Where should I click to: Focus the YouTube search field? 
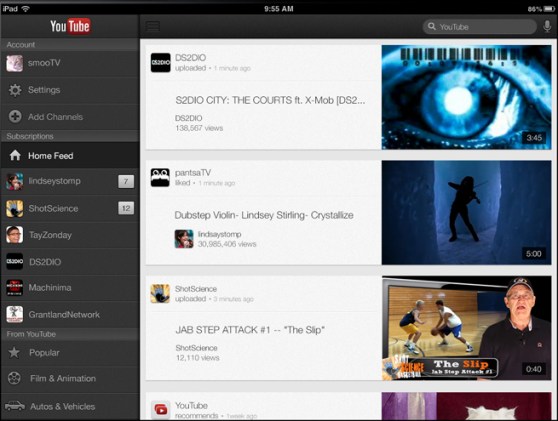pyautogui.click(x=479, y=27)
